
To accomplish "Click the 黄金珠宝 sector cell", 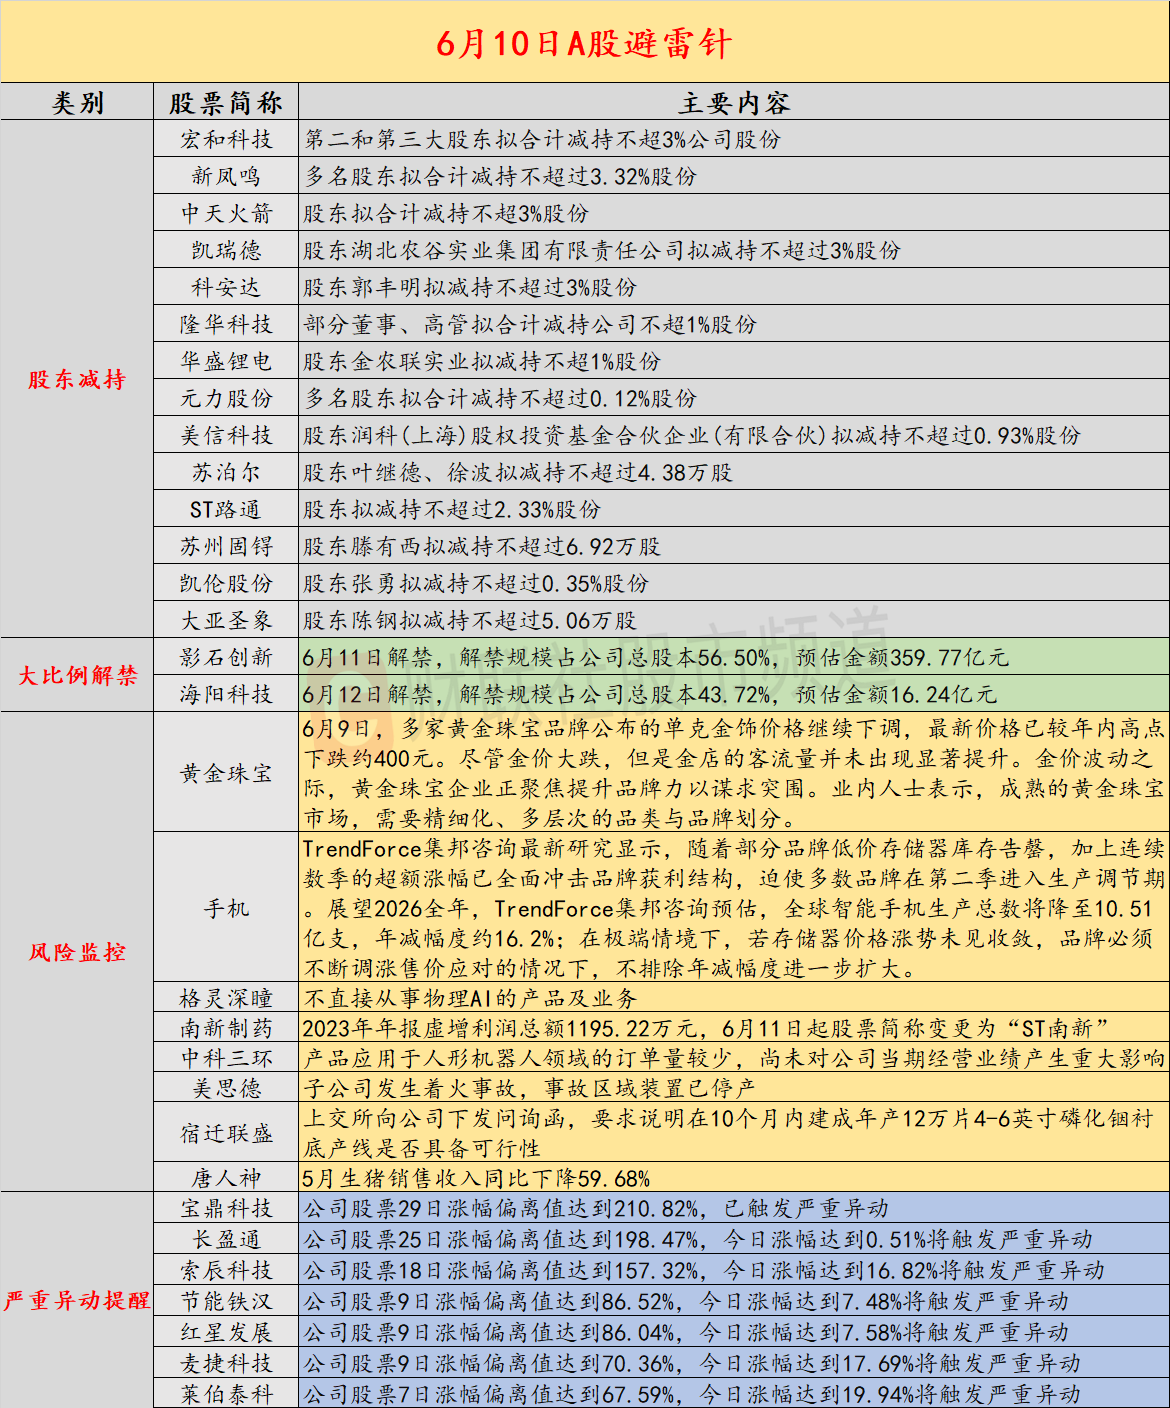I will coord(226,773).
